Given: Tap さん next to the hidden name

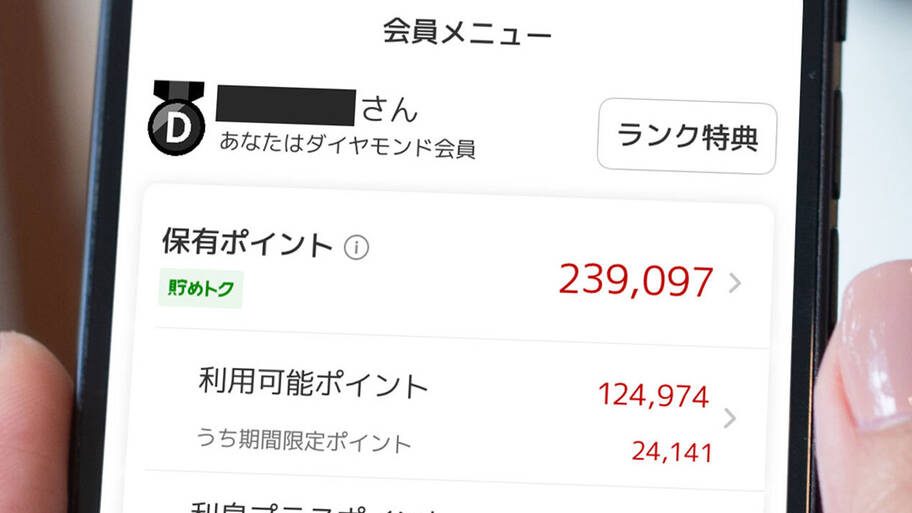Looking at the screenshot, I should click(389, 109).
